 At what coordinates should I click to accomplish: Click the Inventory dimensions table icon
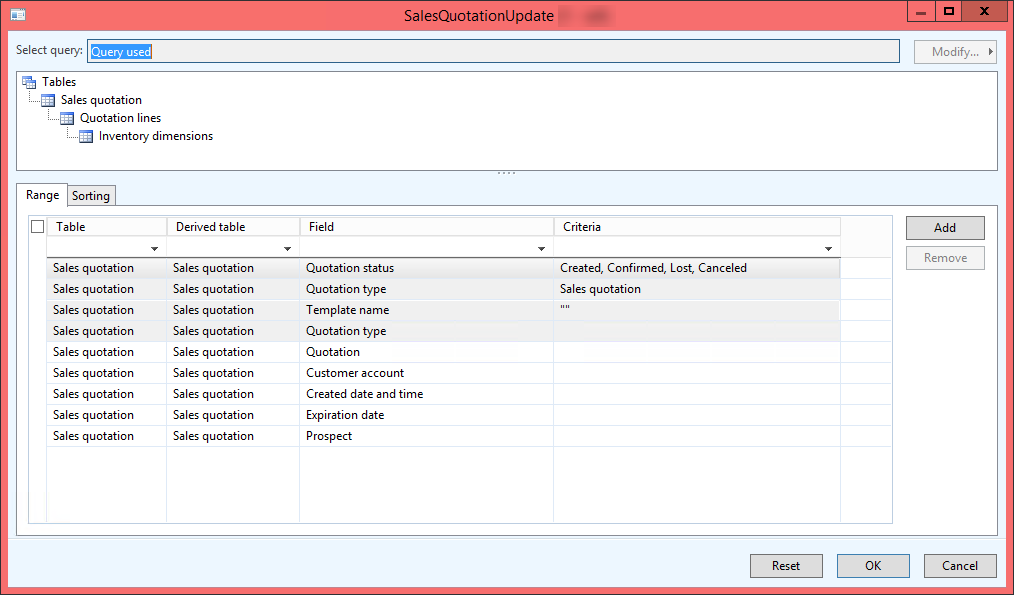tap(86, 136)
